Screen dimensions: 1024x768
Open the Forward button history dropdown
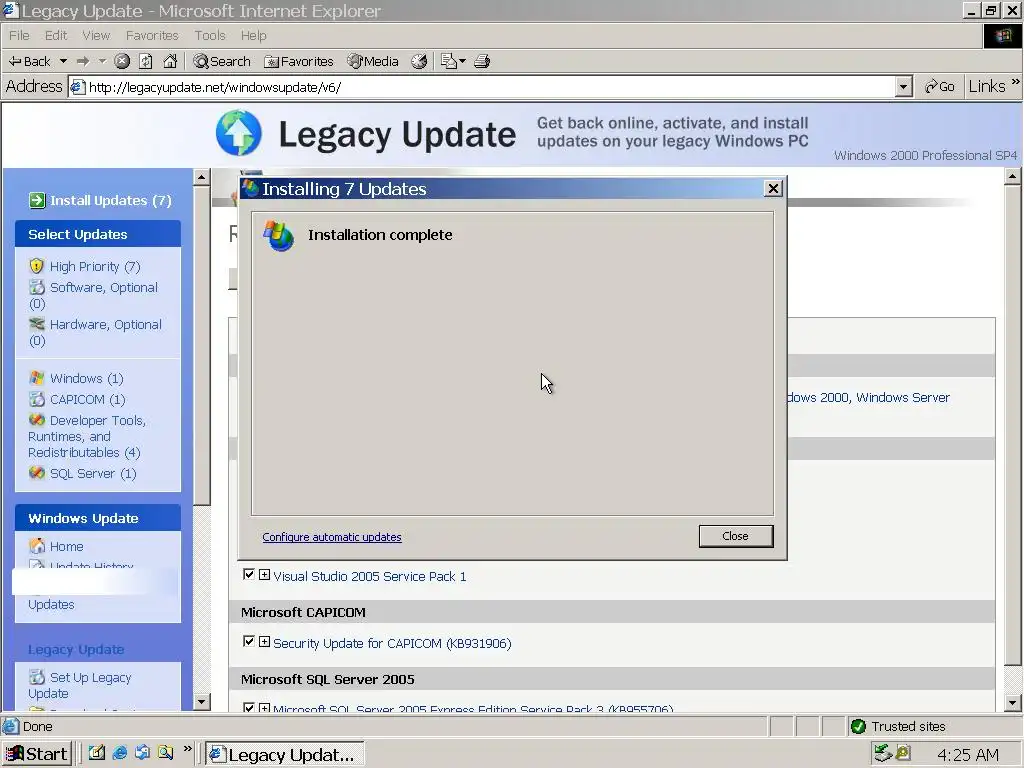pos(102,61)
